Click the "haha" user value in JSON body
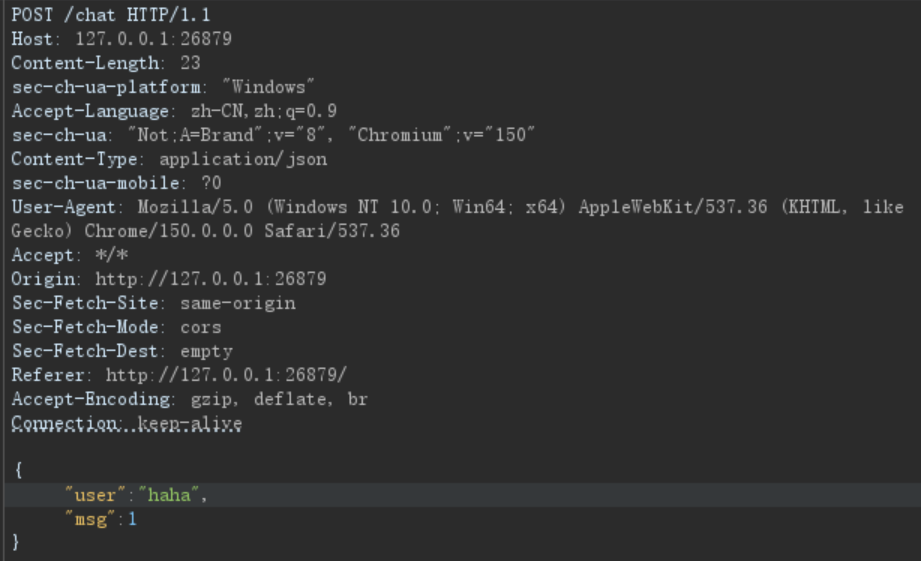The width and height of the screenshot is (921, 561). (x=169, y=495)
